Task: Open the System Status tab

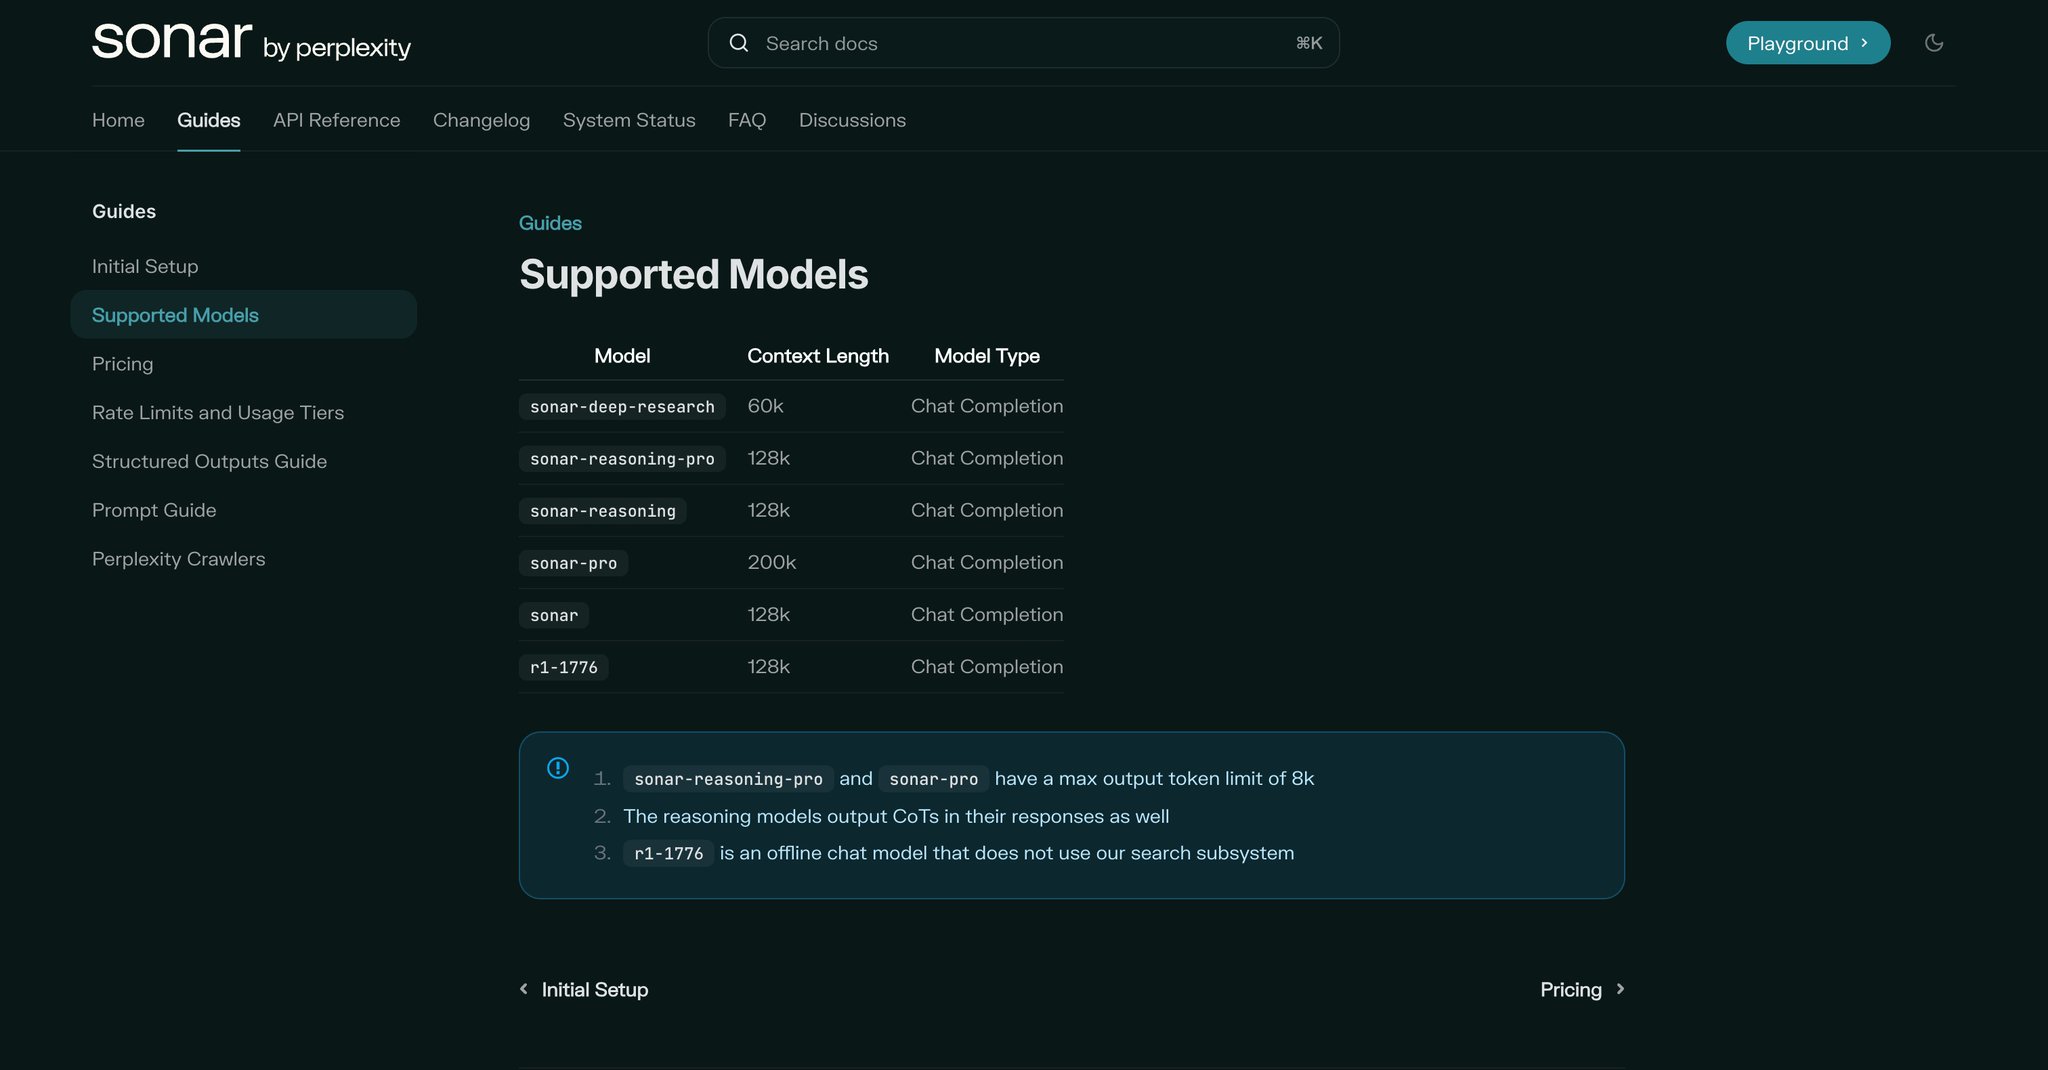Action: 629,120
